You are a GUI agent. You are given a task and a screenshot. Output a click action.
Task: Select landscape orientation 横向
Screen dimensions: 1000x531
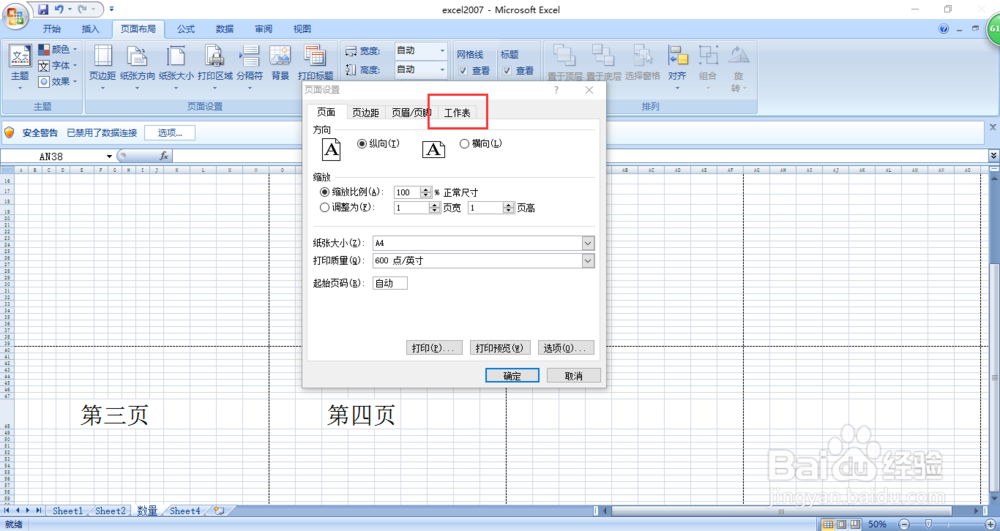pyautogui.click(x=464, y=144)
